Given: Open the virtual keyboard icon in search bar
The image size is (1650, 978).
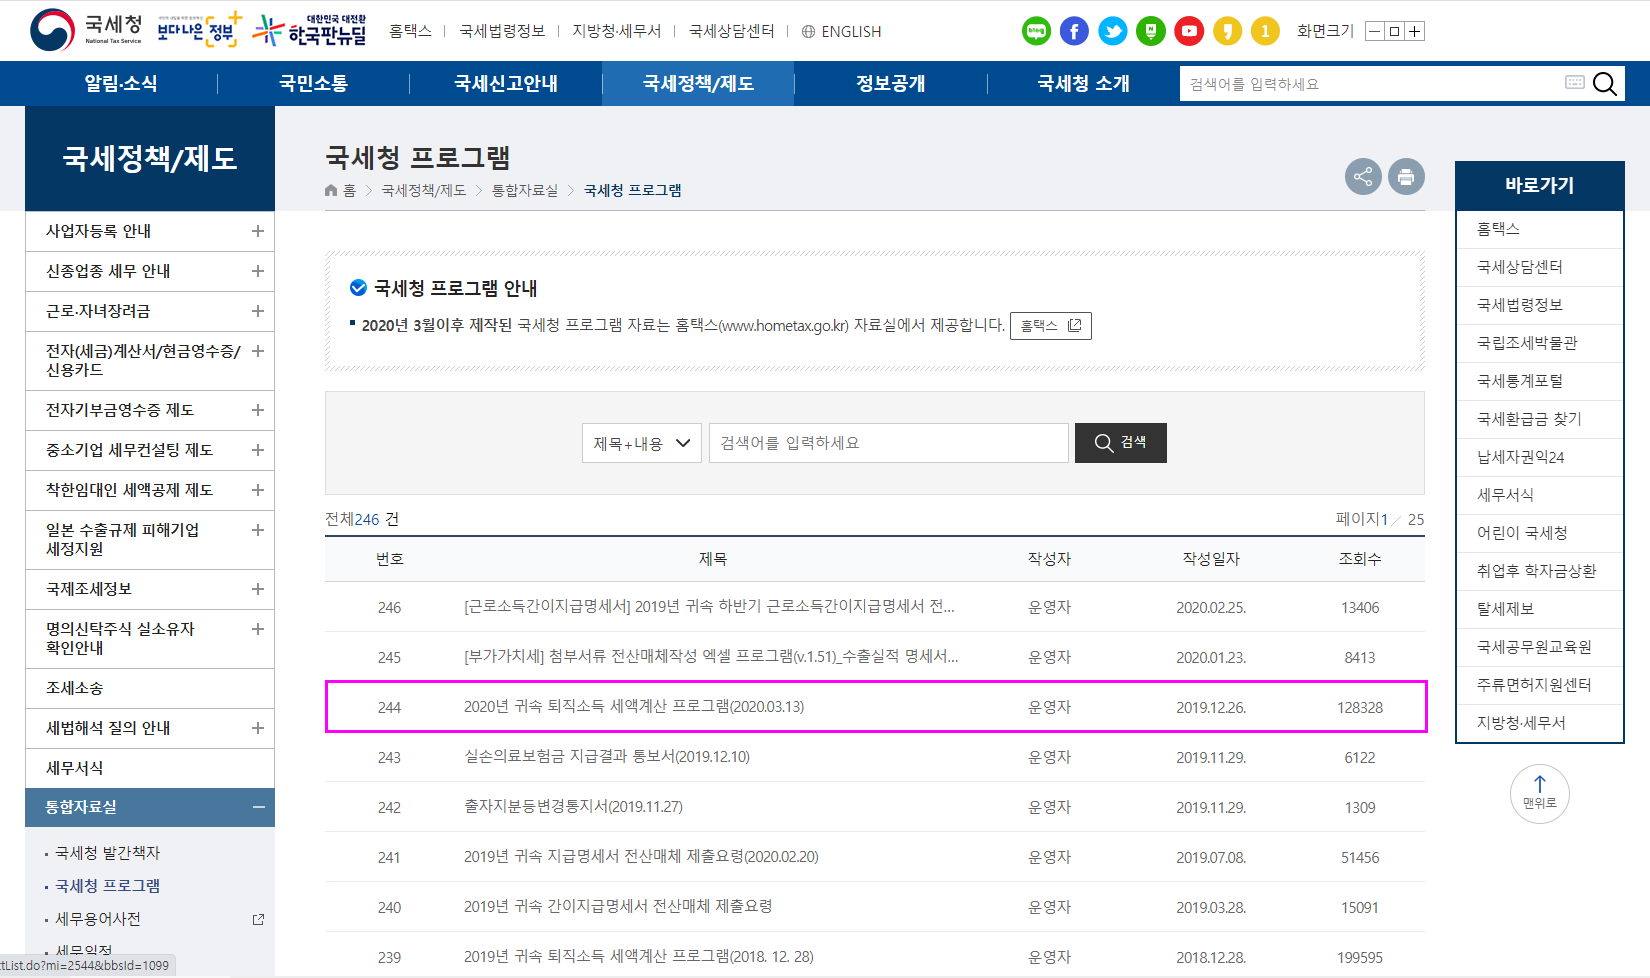Looking at the screenshot, I should point(1574,82).
